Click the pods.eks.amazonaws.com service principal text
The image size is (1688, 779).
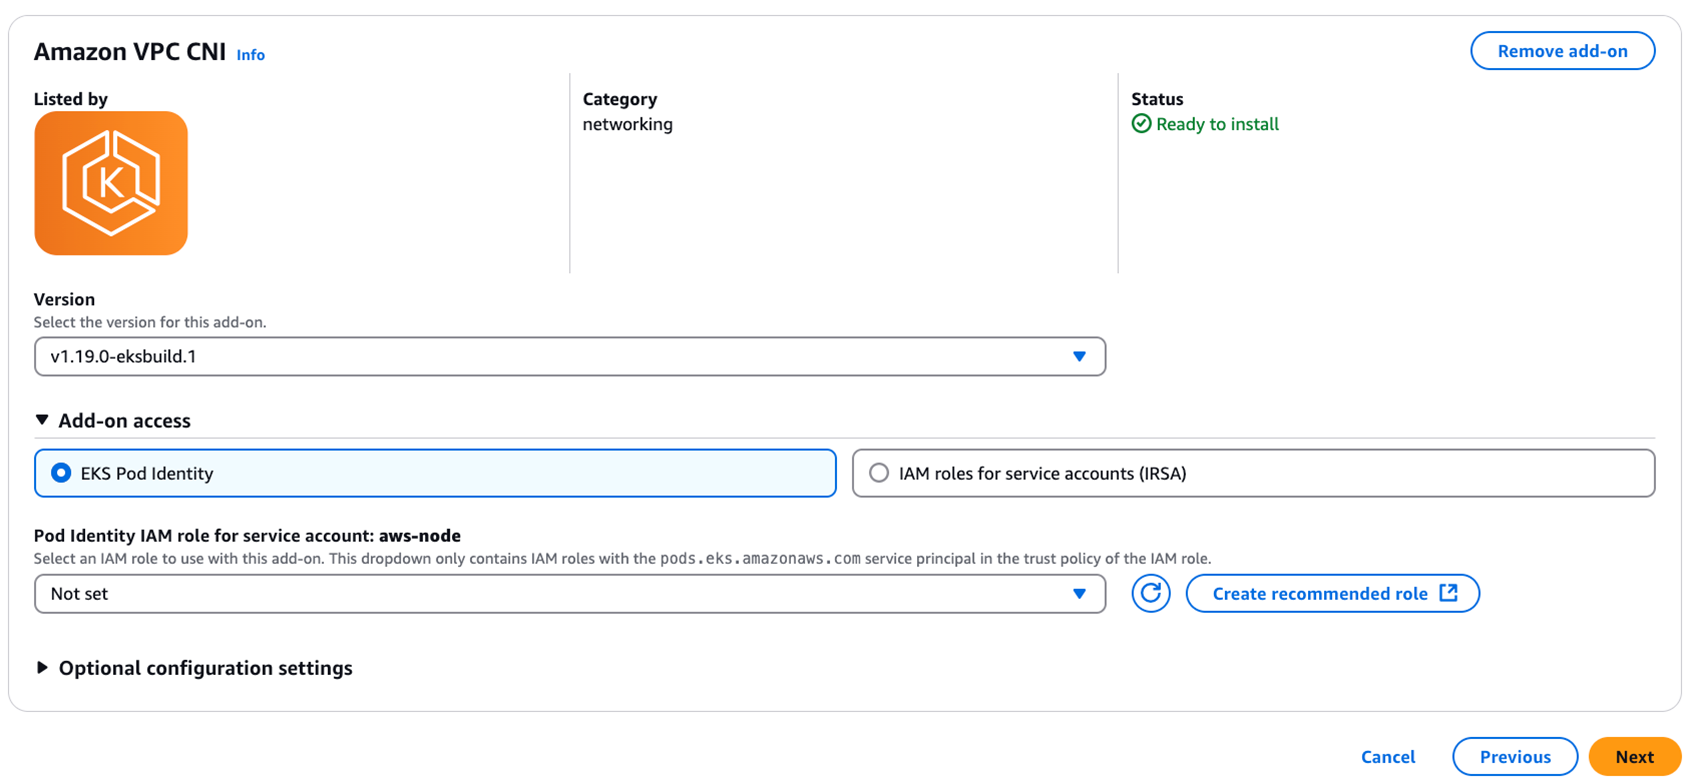[x=760, y=558]
